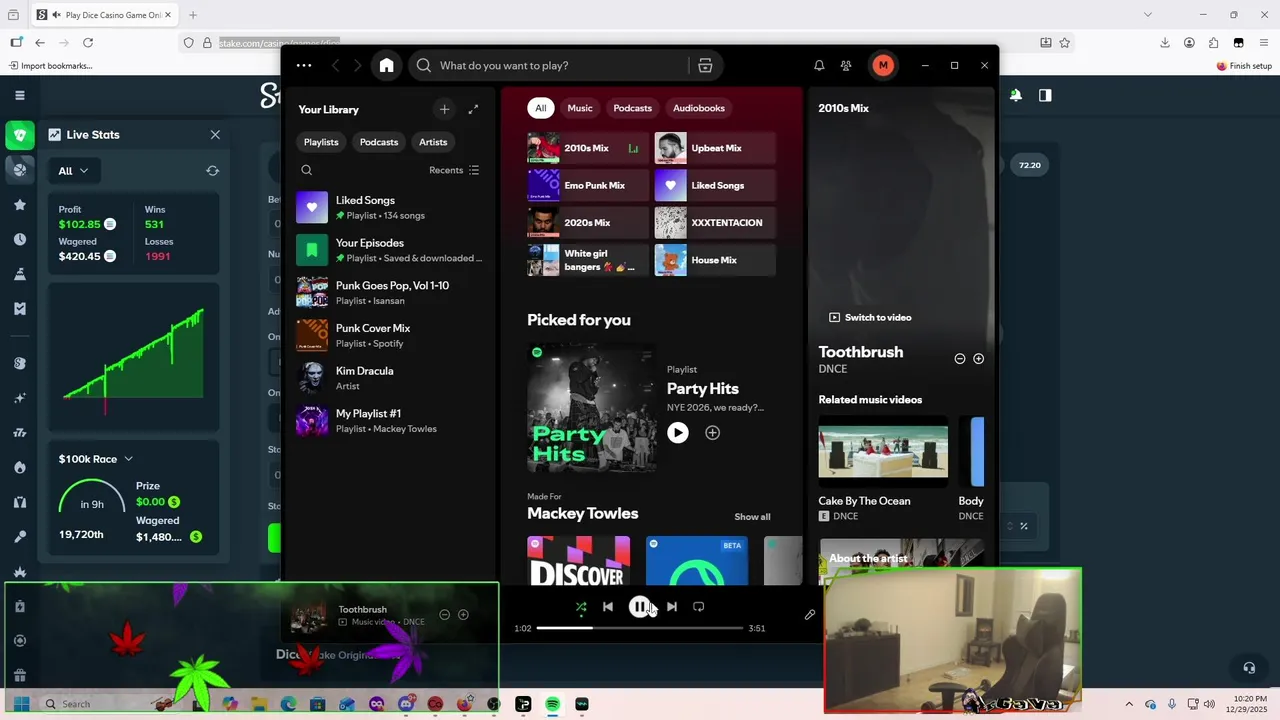
Task: Open the Punk Cover Mix playlist
Action: [390, 335]
